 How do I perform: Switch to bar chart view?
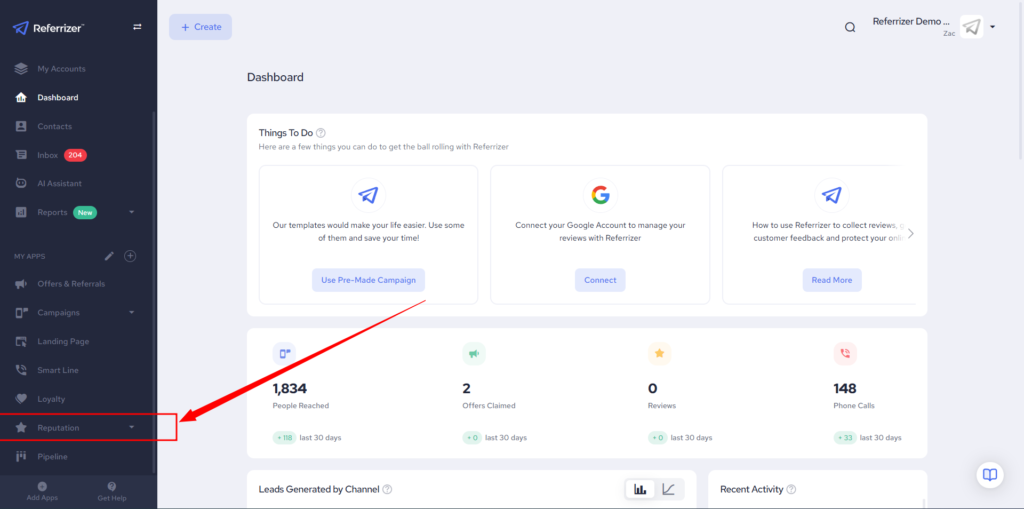(640, 489)
